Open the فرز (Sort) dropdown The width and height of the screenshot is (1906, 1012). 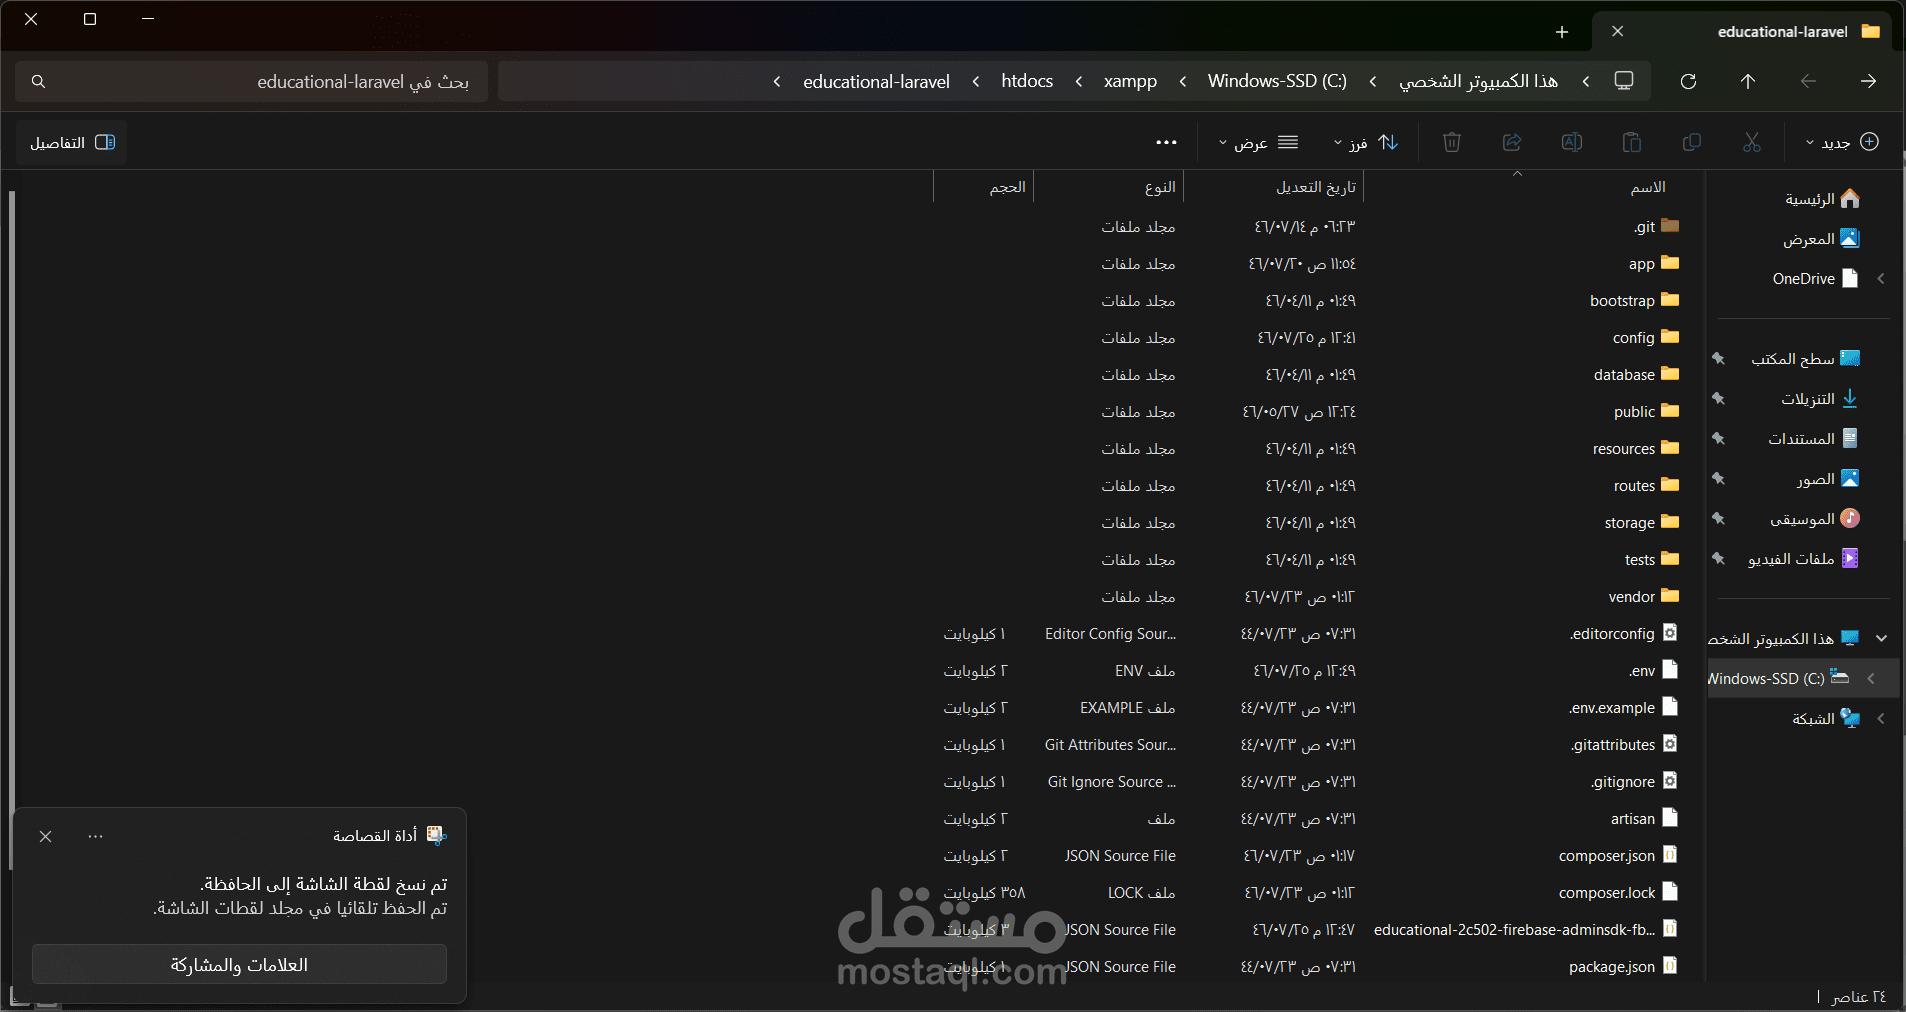pyautogui.click(x=1366, y=142)
